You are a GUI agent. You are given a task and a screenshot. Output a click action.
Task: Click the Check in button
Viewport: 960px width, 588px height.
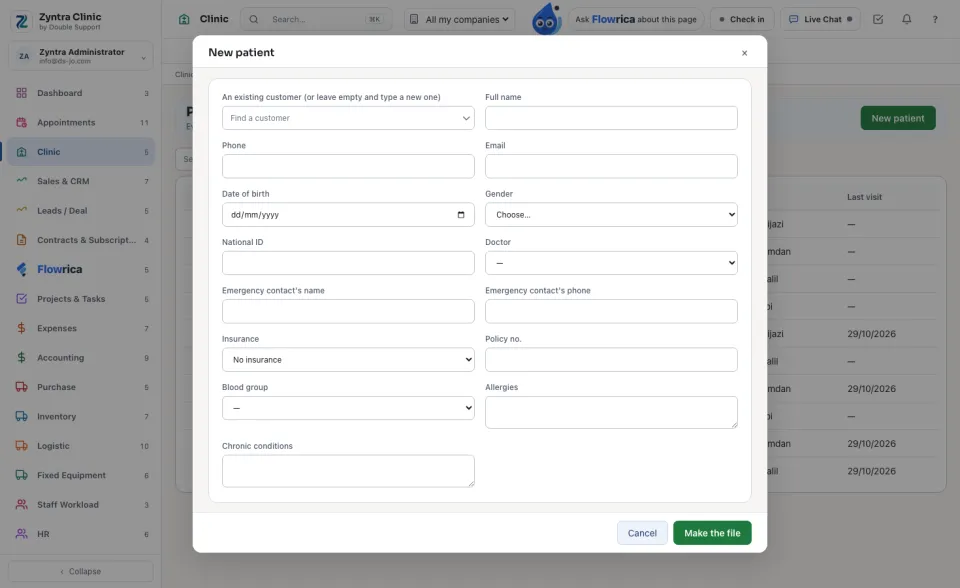pos(741,19)
